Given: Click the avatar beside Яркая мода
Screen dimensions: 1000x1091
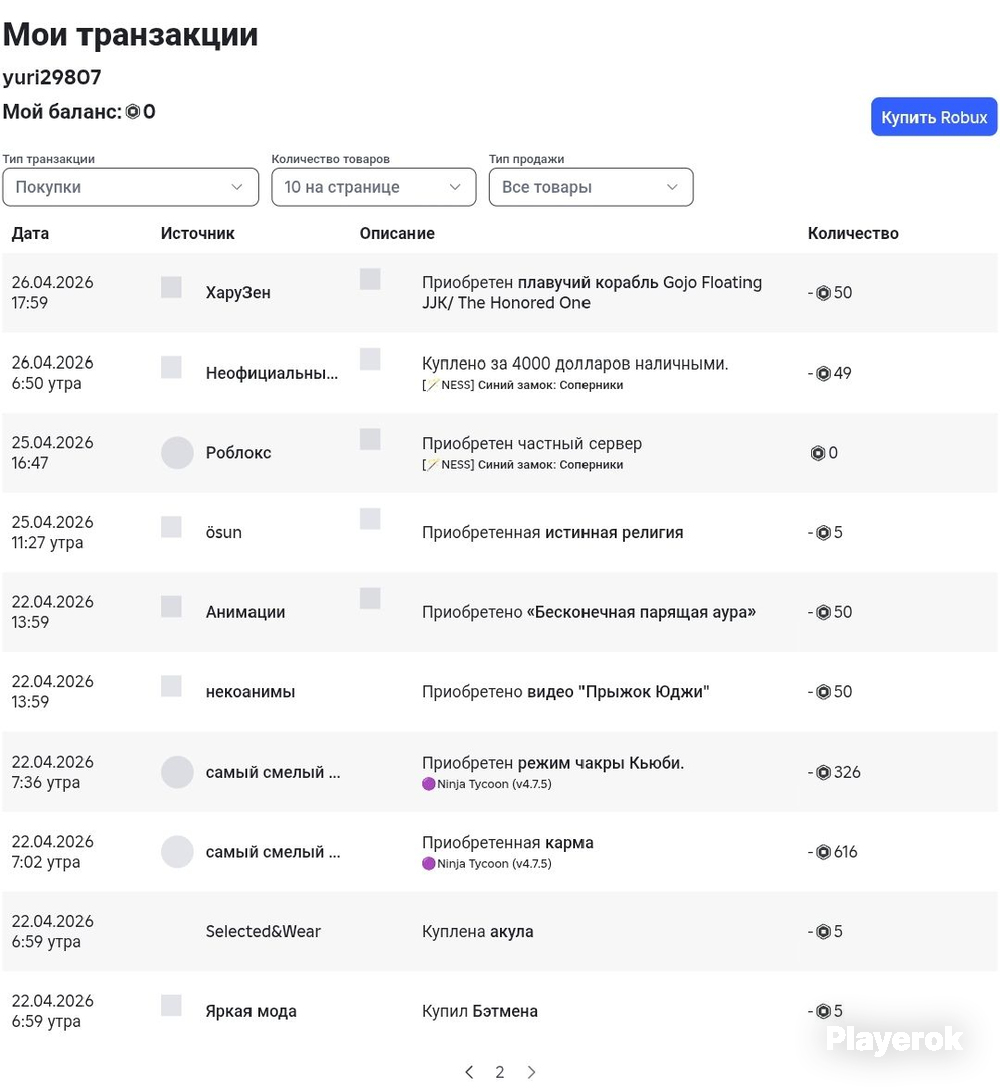Looking at the screenshot, I should click(171, 1005).
